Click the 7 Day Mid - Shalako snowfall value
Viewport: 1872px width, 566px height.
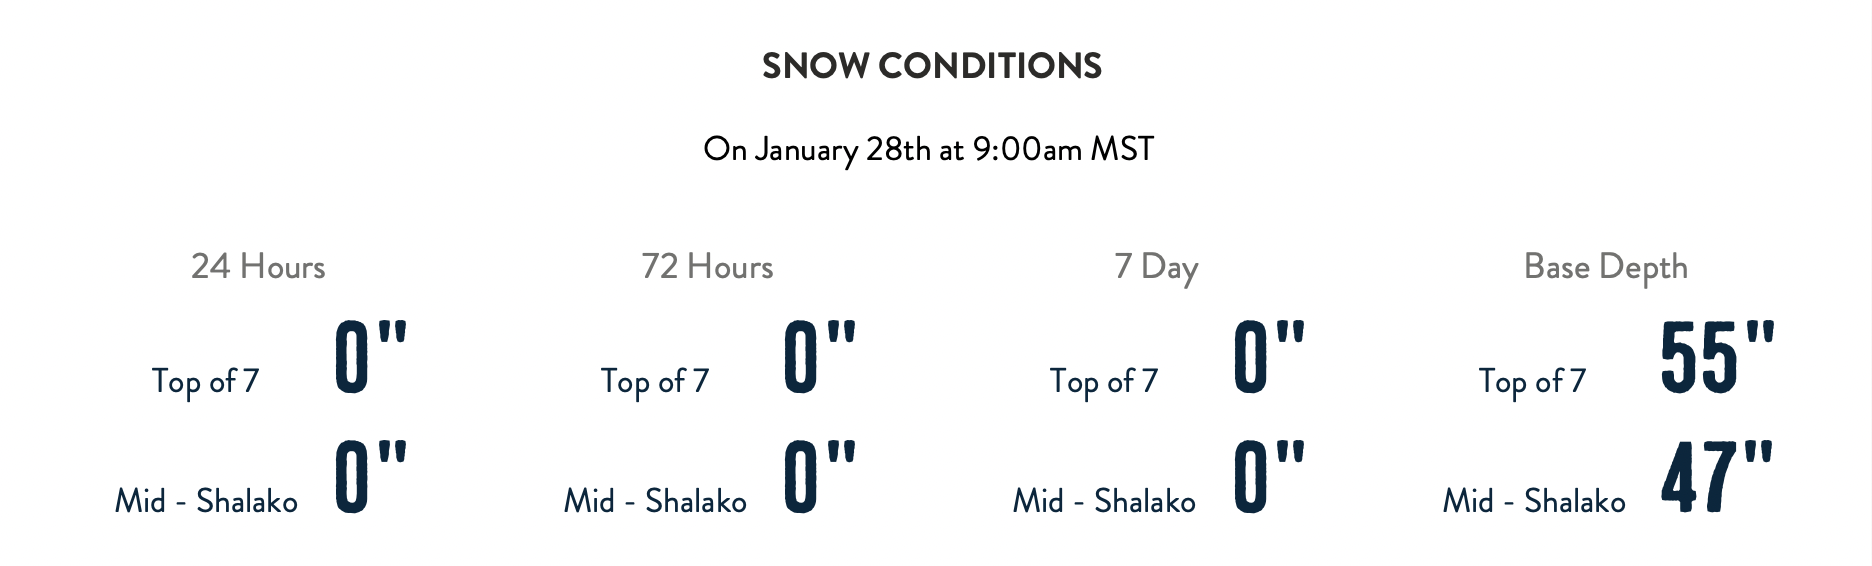coord(1269,476)
